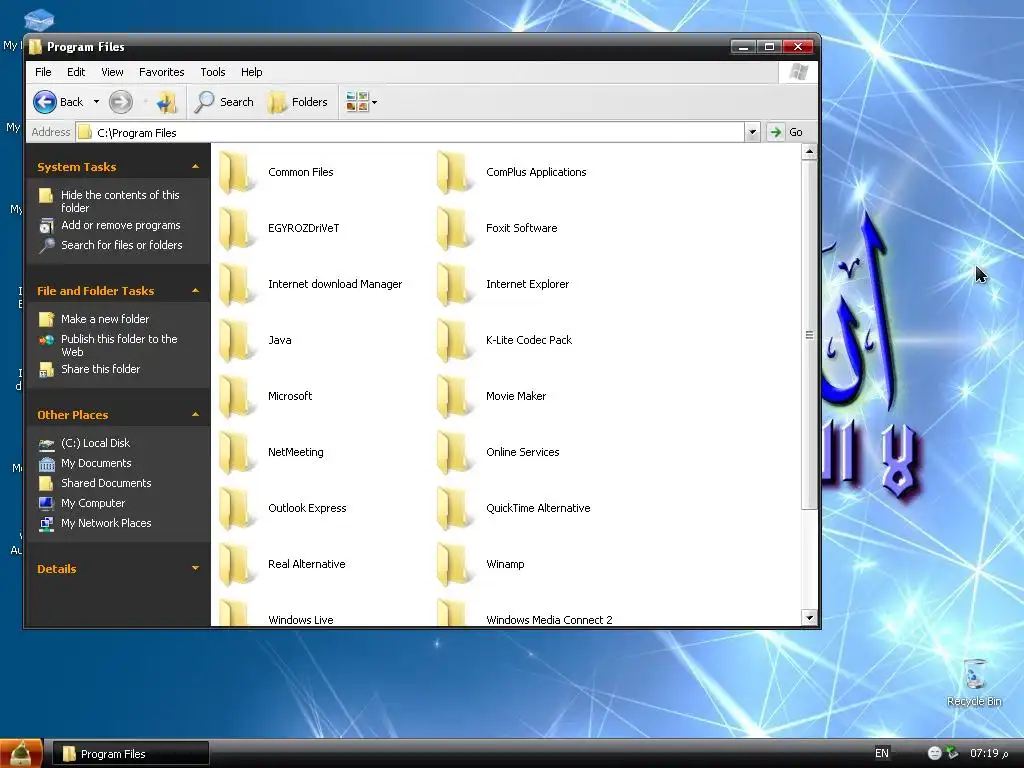Viewport: 1024px width, 768px height.
Task: Select the Movie Maker folder icon
Action: pyautogui.click(x=454, y=396)
